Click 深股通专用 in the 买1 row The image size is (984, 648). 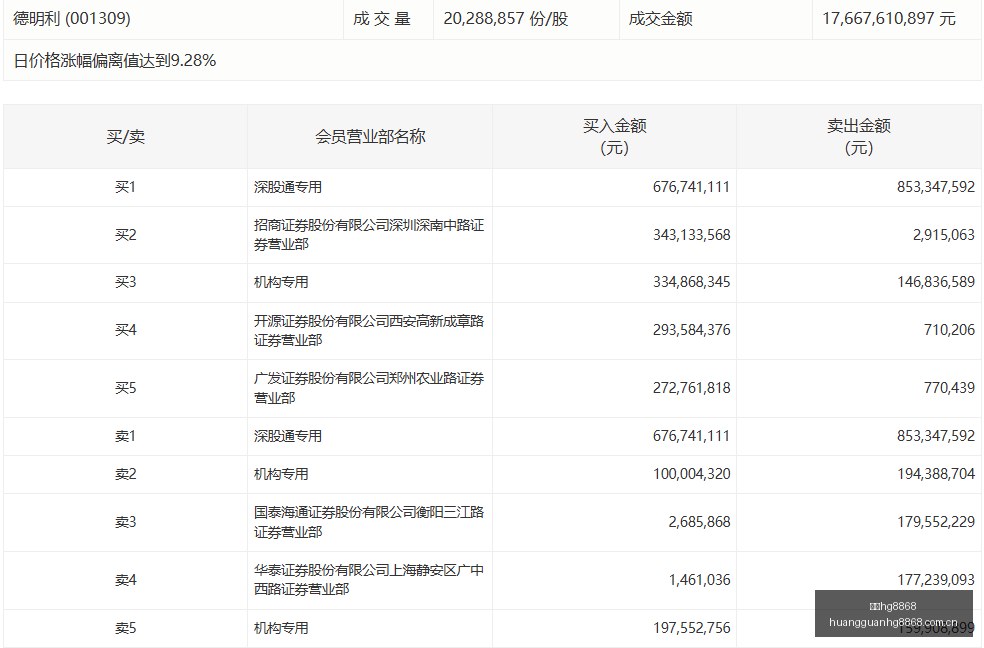tap(287, 187)
